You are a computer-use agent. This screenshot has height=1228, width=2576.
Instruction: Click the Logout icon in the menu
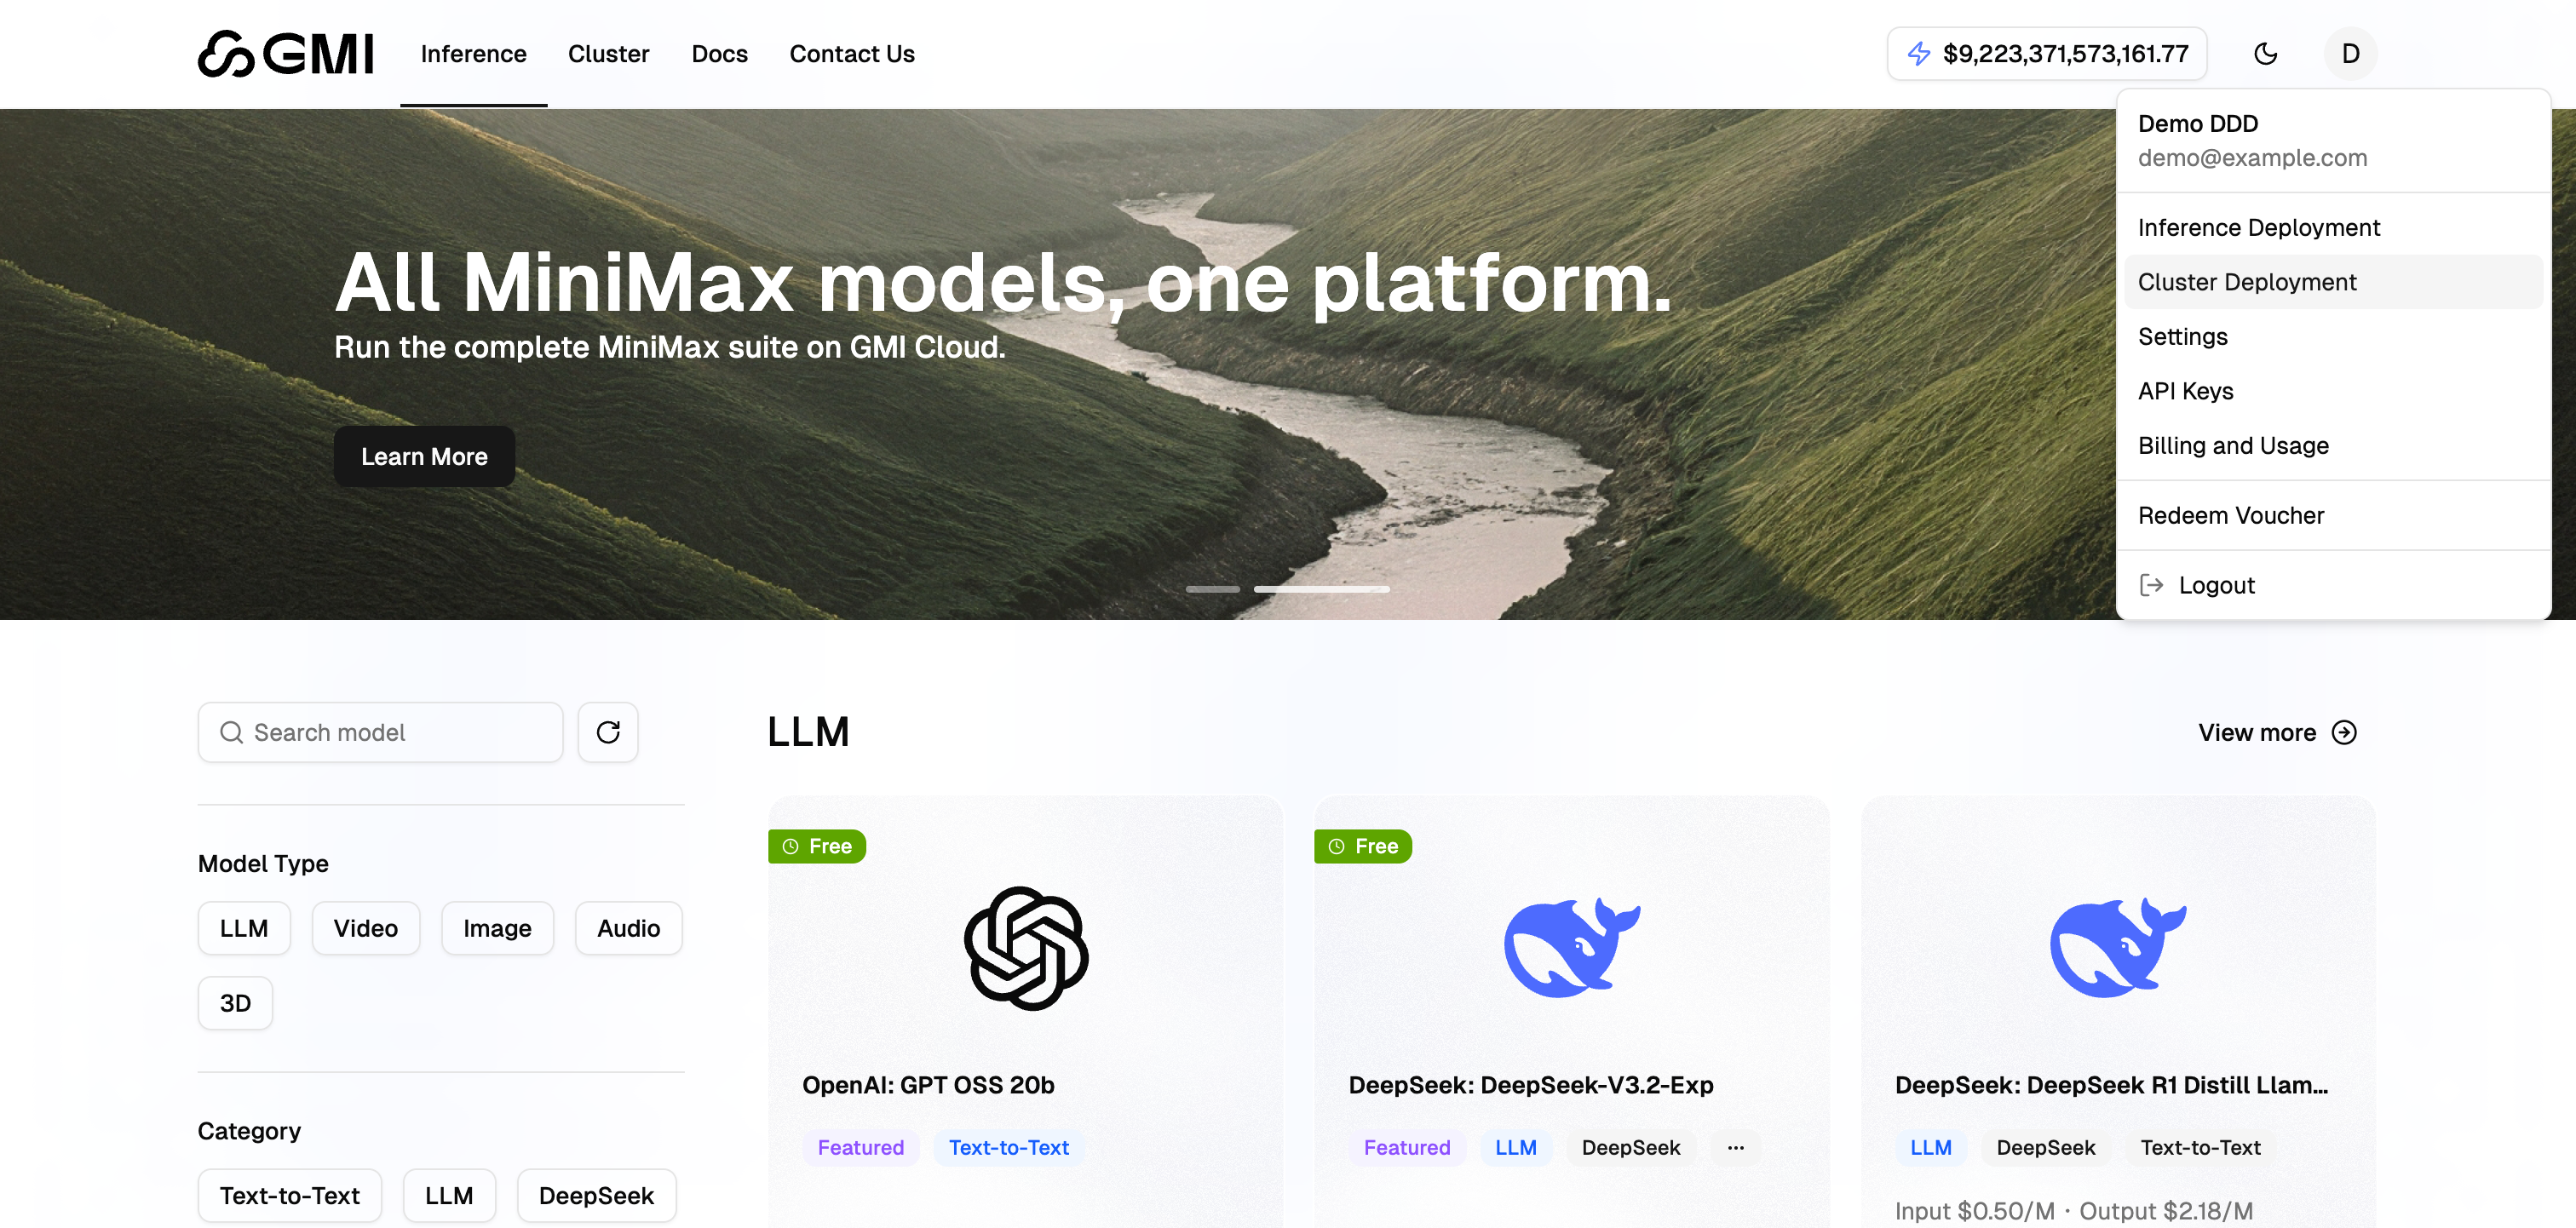click(x=2151, y=585)
